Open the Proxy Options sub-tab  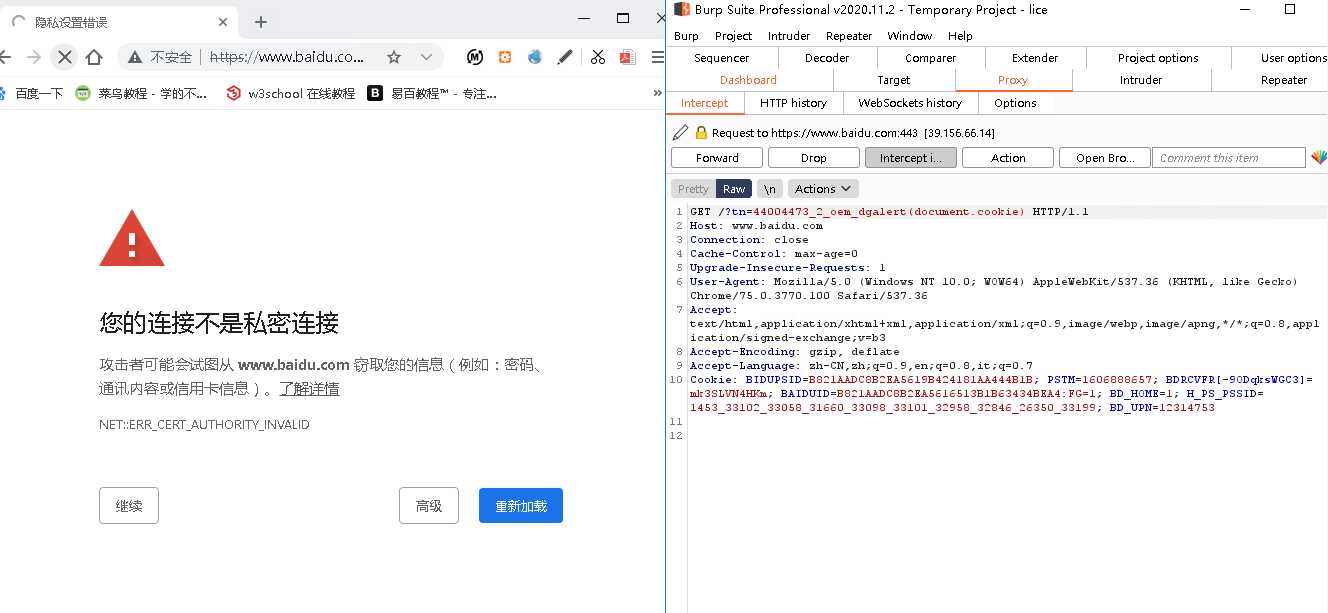point(1015,103)
